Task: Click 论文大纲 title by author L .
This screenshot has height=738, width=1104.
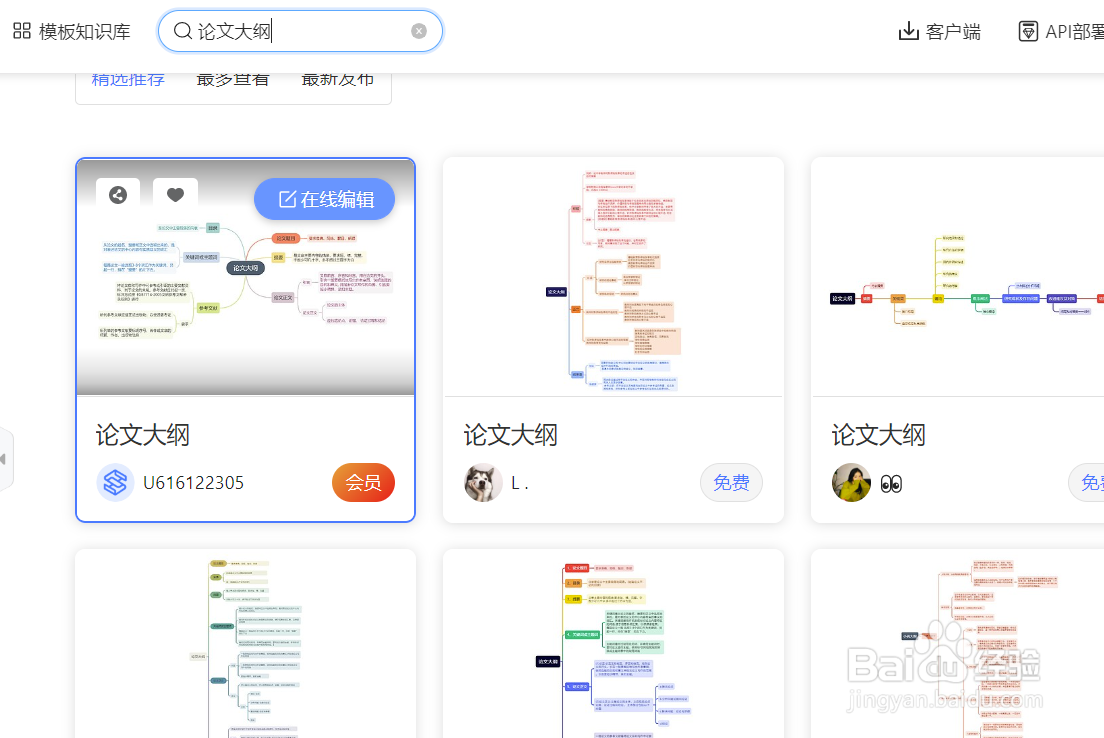Action: (x=510, y=434)
